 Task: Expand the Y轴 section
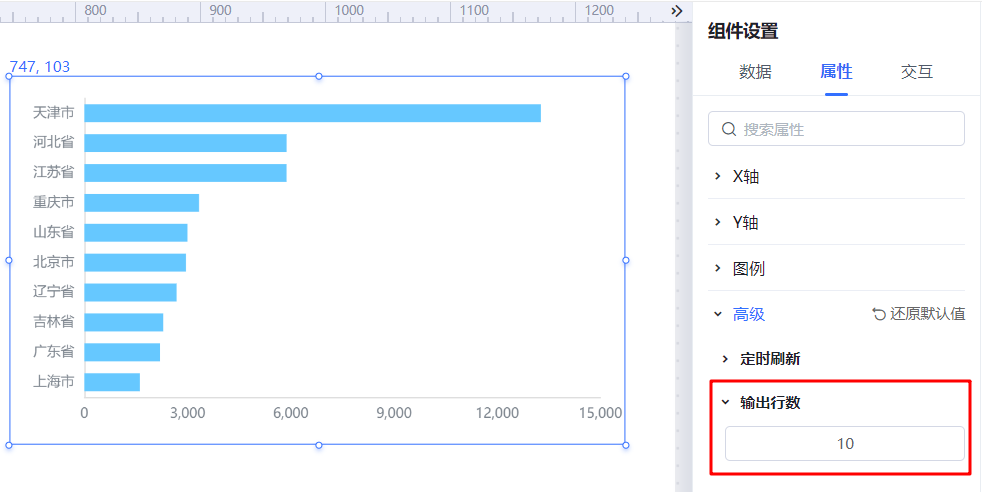click(x=836, y=222)
